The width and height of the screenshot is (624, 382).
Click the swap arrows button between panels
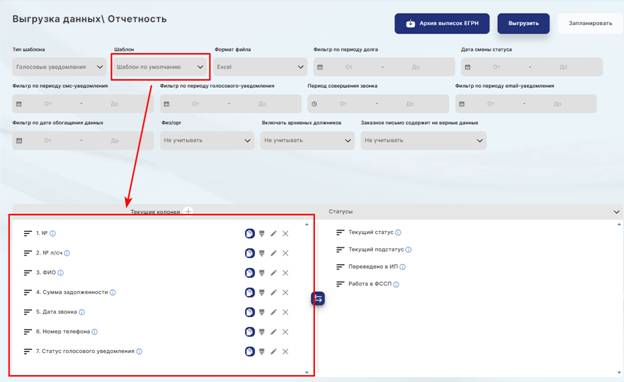pos(318,298)
